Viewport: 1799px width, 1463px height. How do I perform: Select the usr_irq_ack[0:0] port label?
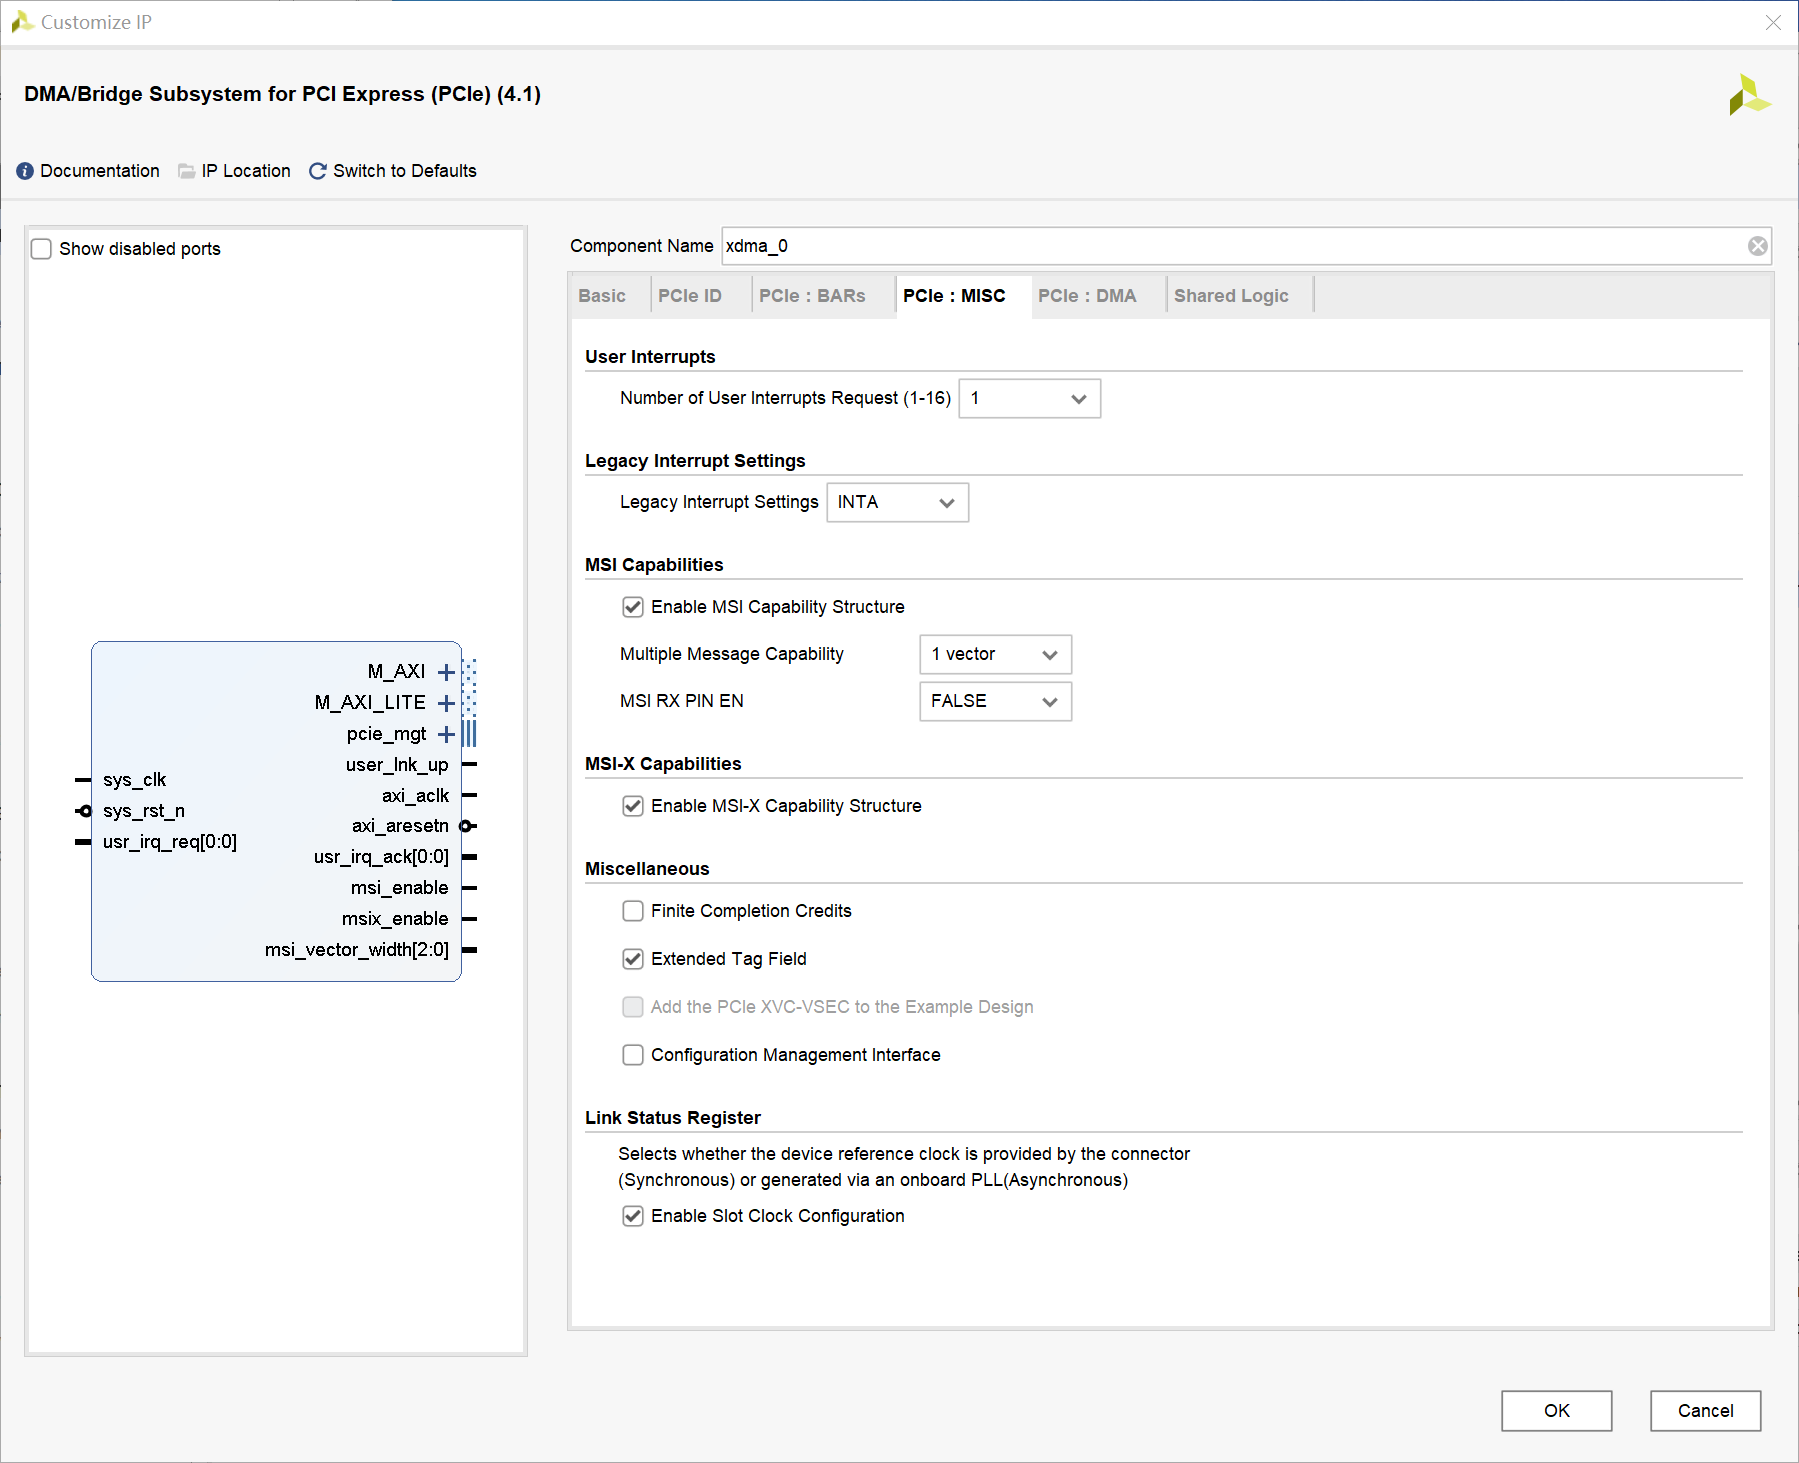point(381,857)
